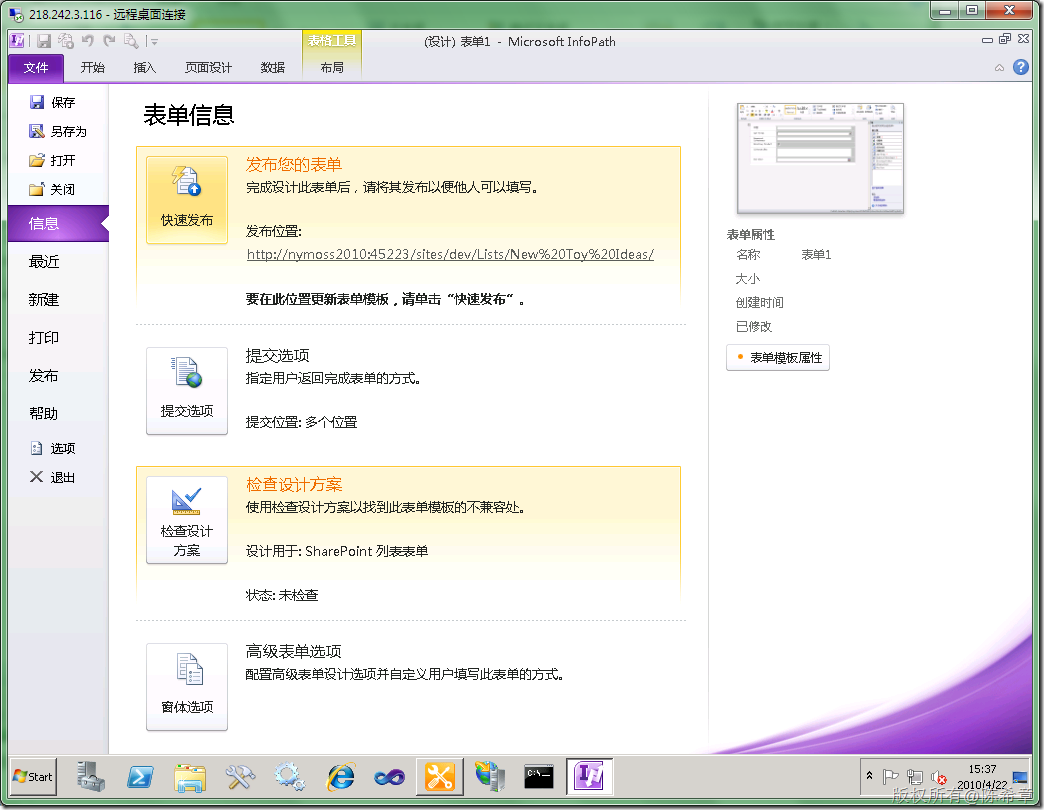The image size is (1044, 810).
Task: Collapse the ribbon with the caret icon
Action: click(999, 68)
